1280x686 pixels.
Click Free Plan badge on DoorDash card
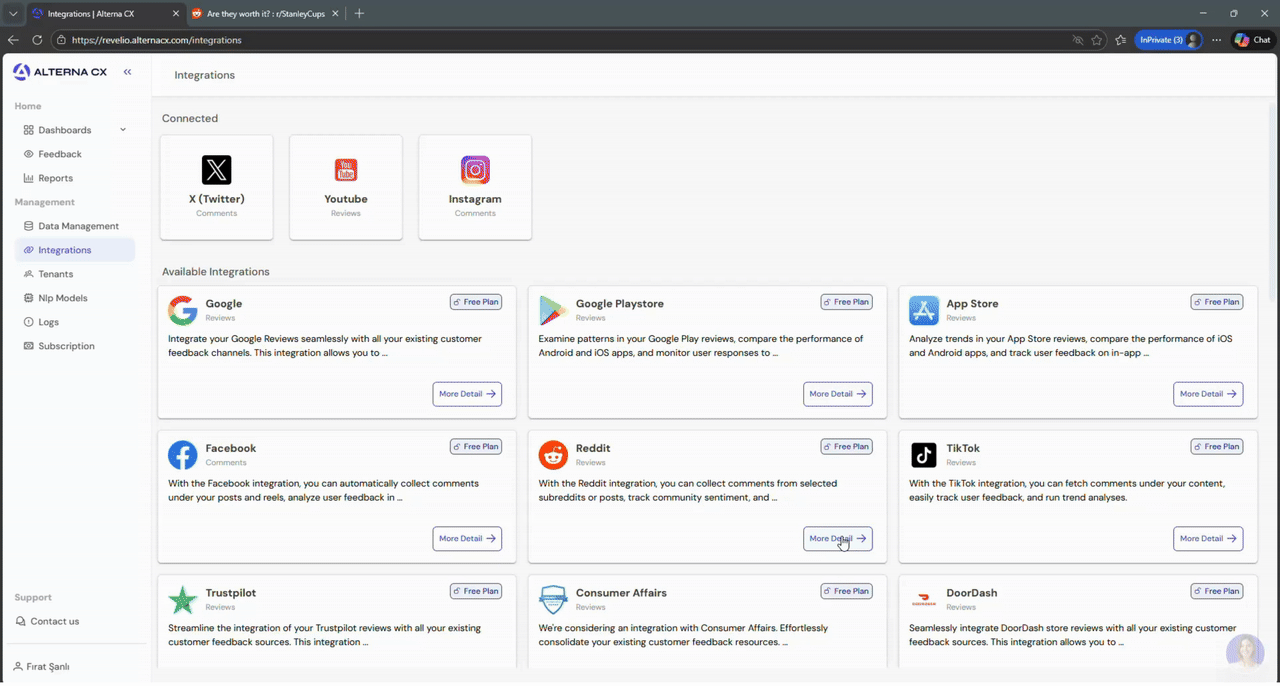(1217, 591)
